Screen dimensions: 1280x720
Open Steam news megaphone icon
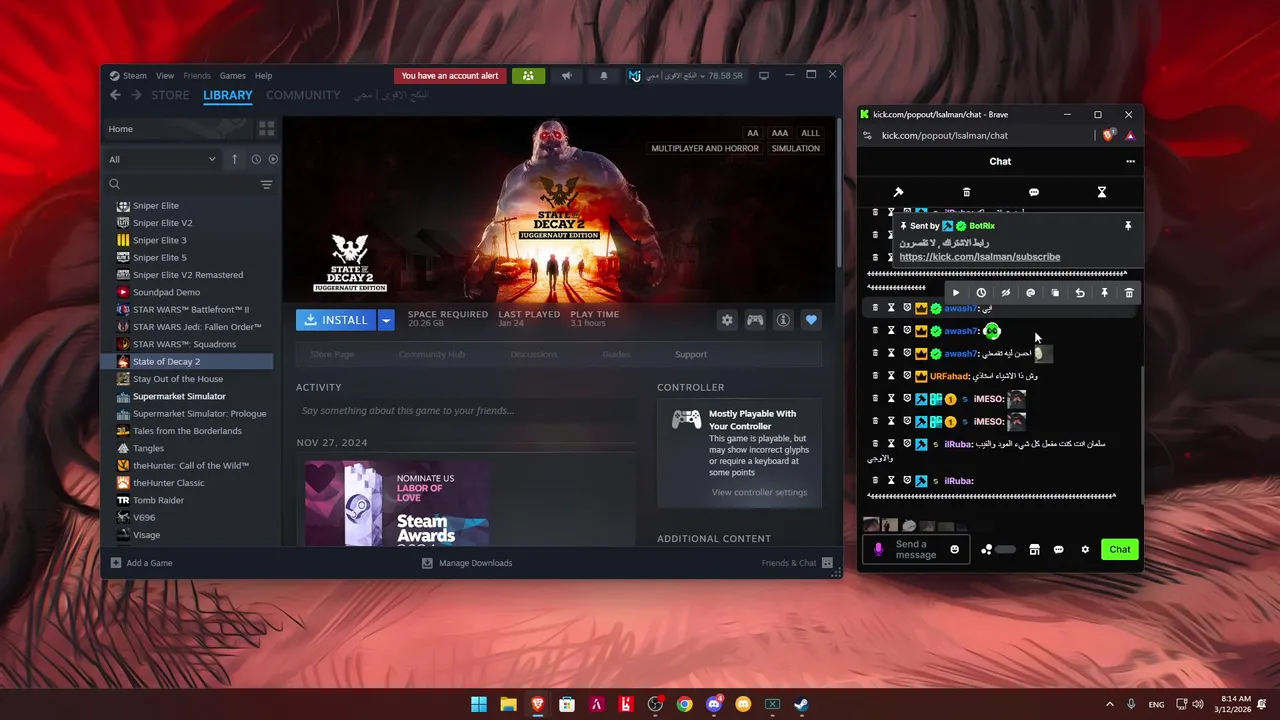[566, 76]
